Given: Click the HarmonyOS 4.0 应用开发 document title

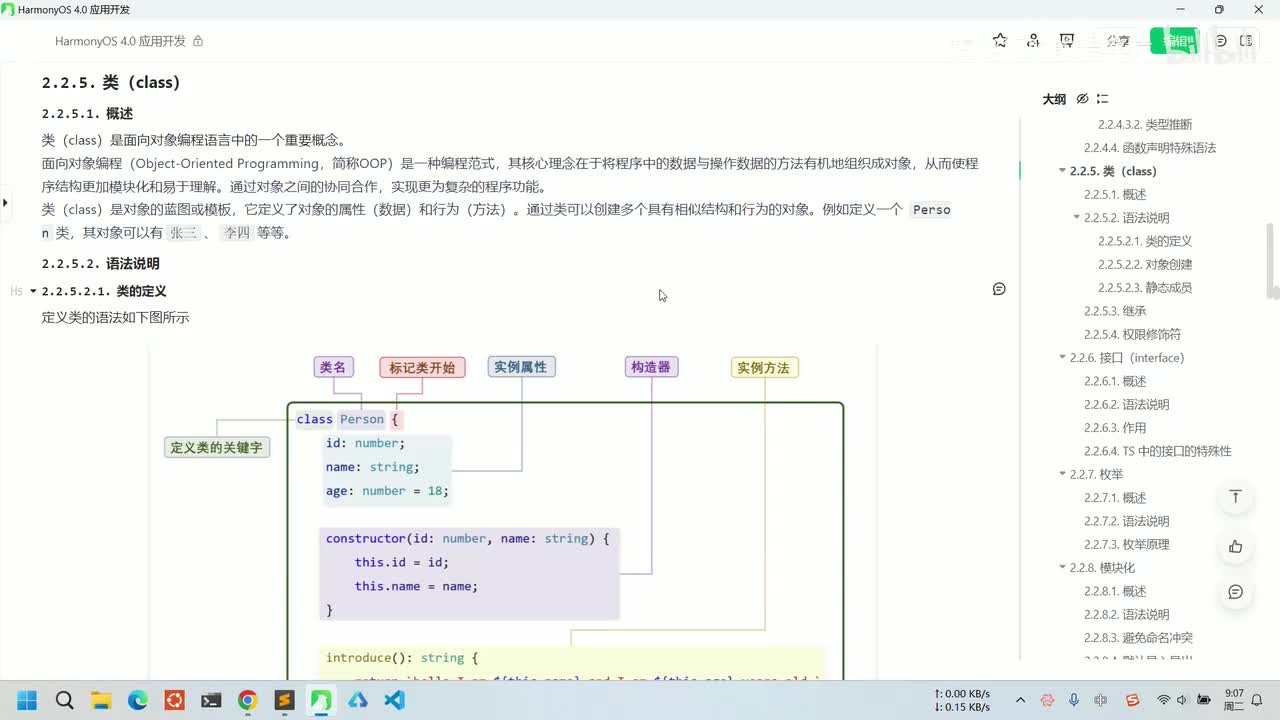Looking at the screenshot, I should [120, 41].
